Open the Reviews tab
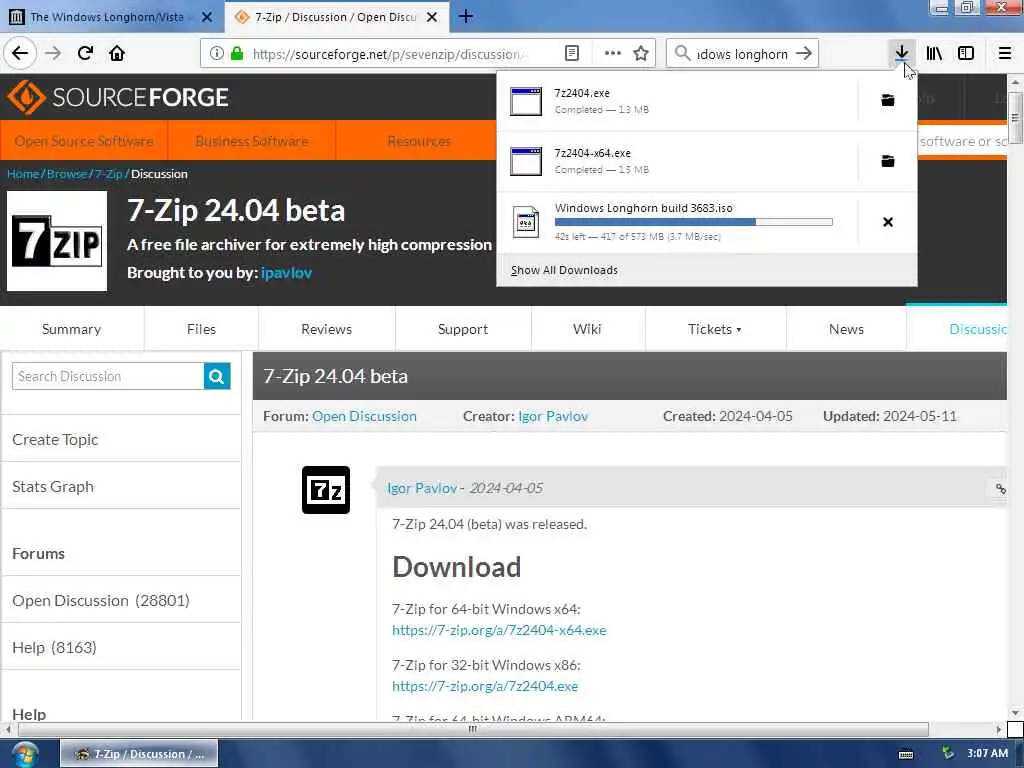This screenshot has height=768, width=1024. [327, 329]
